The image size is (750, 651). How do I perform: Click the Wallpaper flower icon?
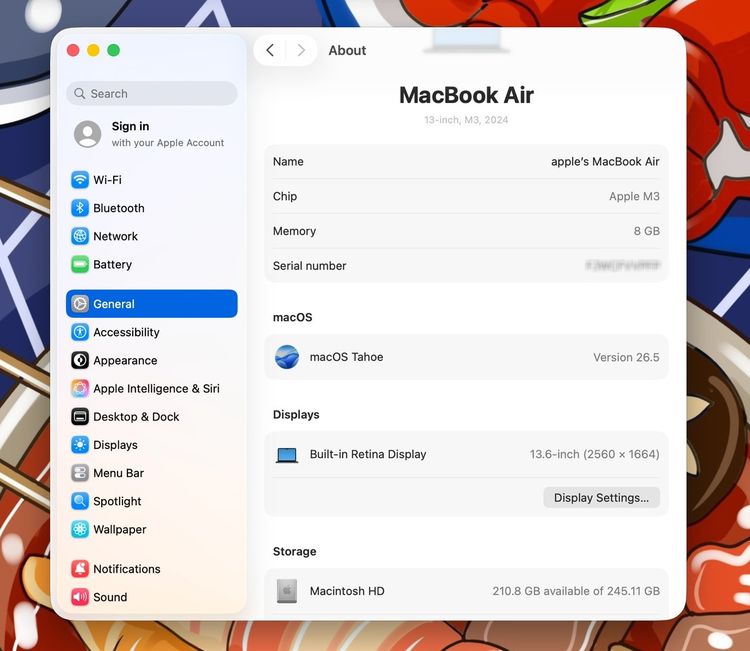pos(80,530)
